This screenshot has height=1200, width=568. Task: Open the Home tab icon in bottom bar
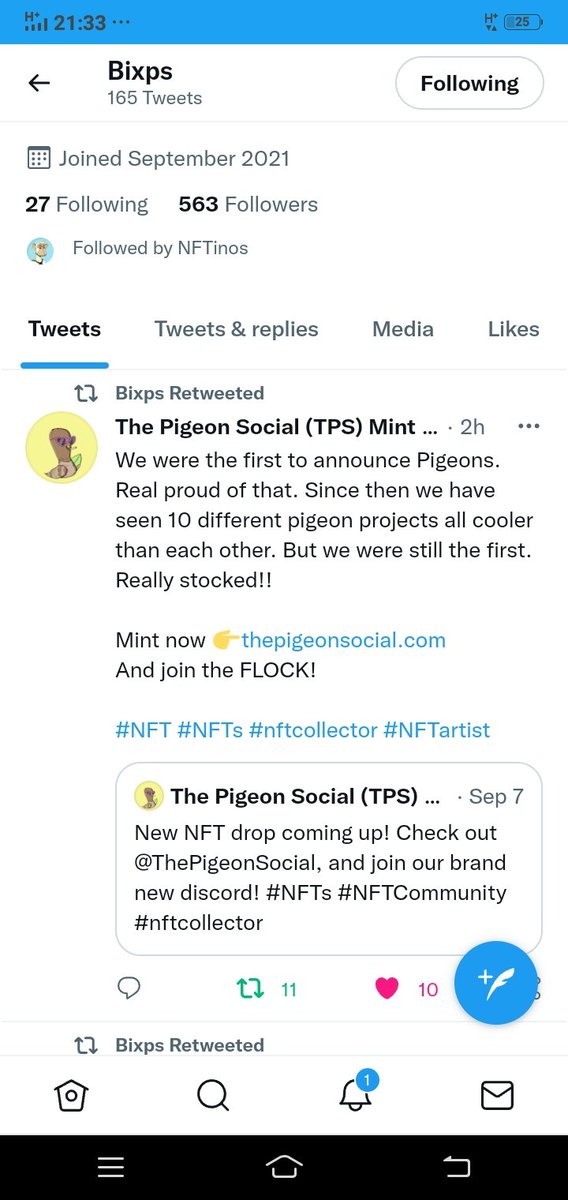[x=71, y=1096]
